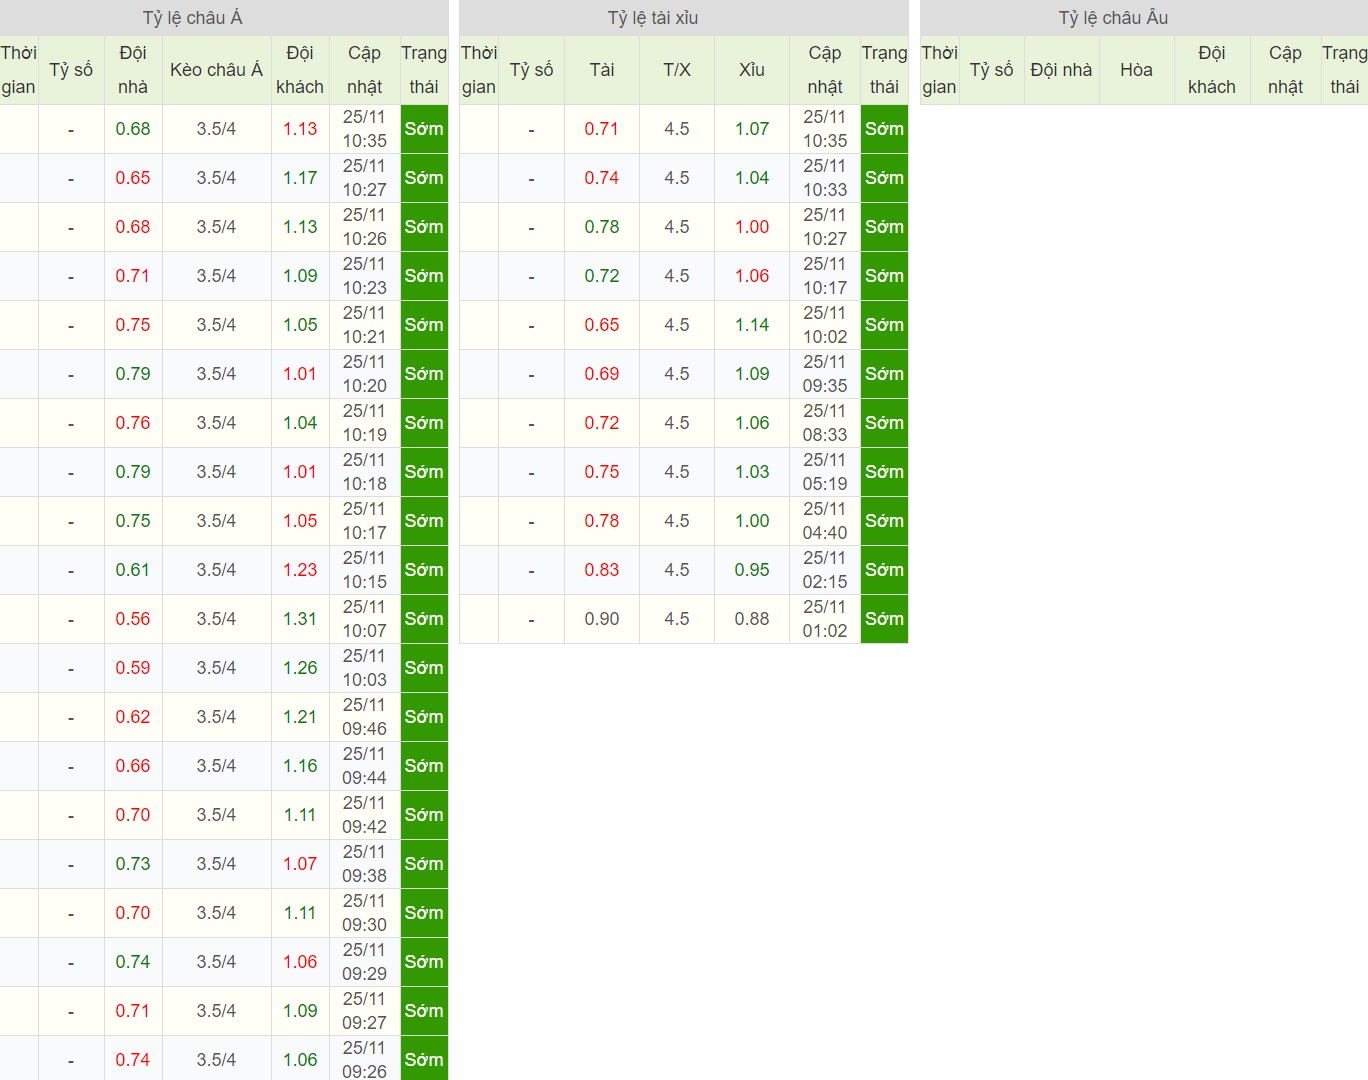Click home odds 0.62 in châu Á table
Viewport: 1368px width, 1080px height.
coord(133,717)
